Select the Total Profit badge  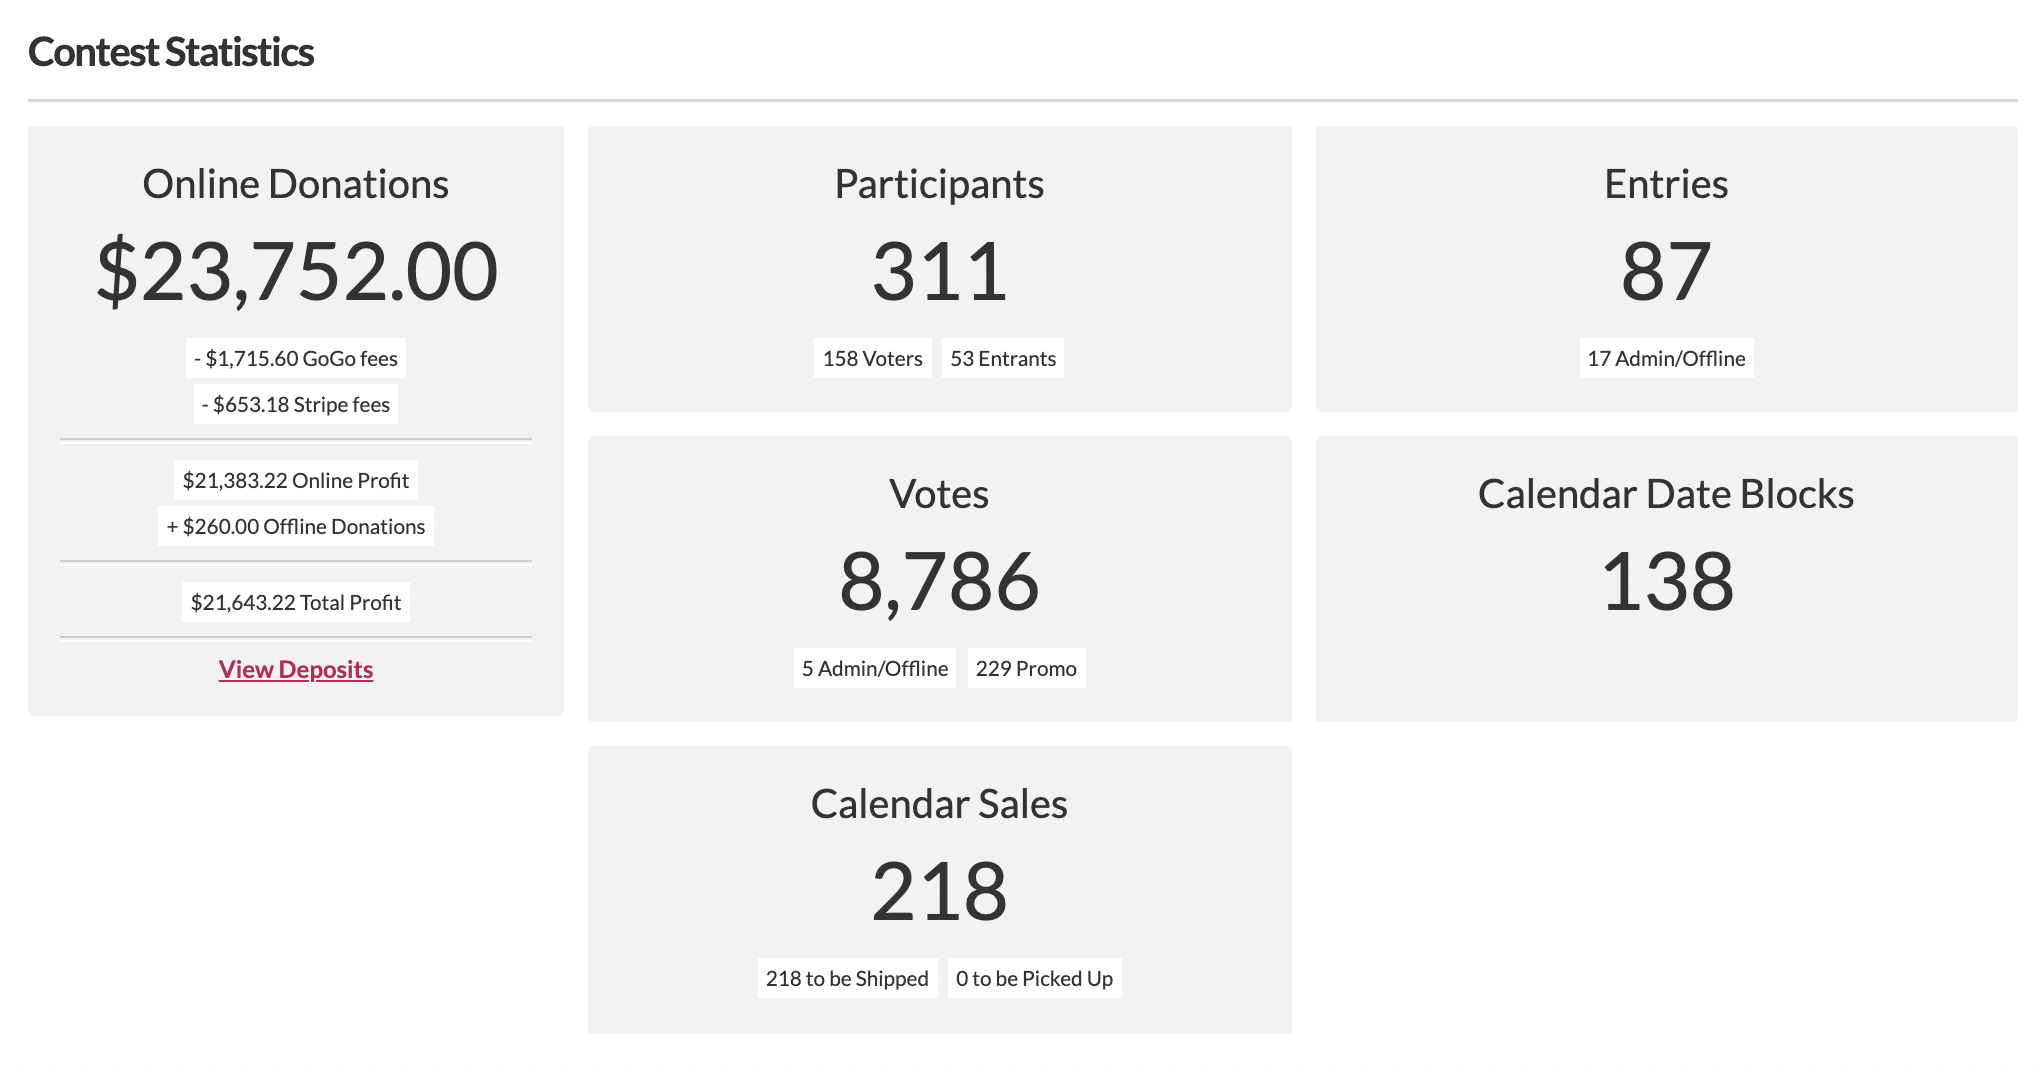coord(296,602)
